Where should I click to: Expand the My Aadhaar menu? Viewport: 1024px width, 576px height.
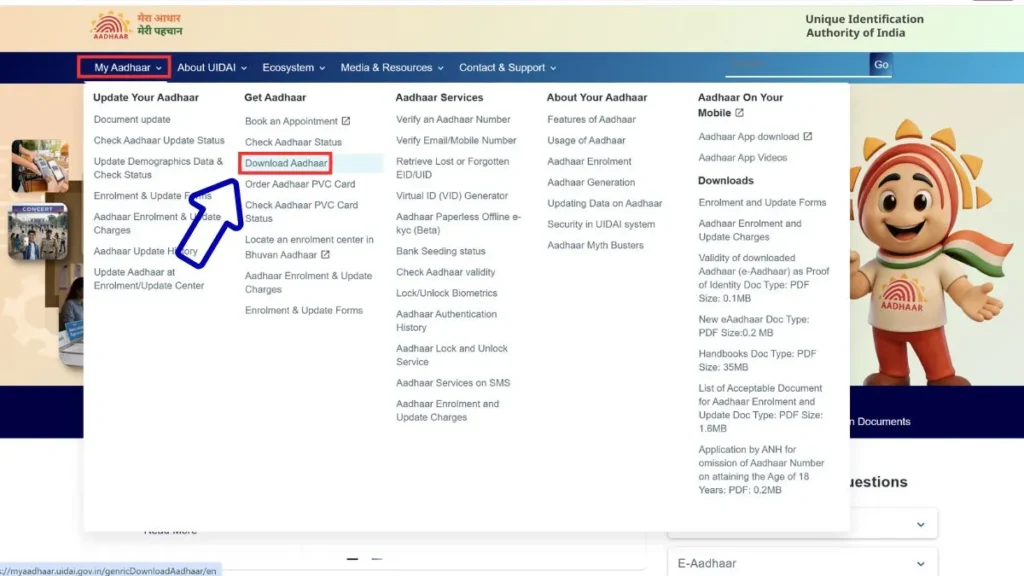coord(127,67)
